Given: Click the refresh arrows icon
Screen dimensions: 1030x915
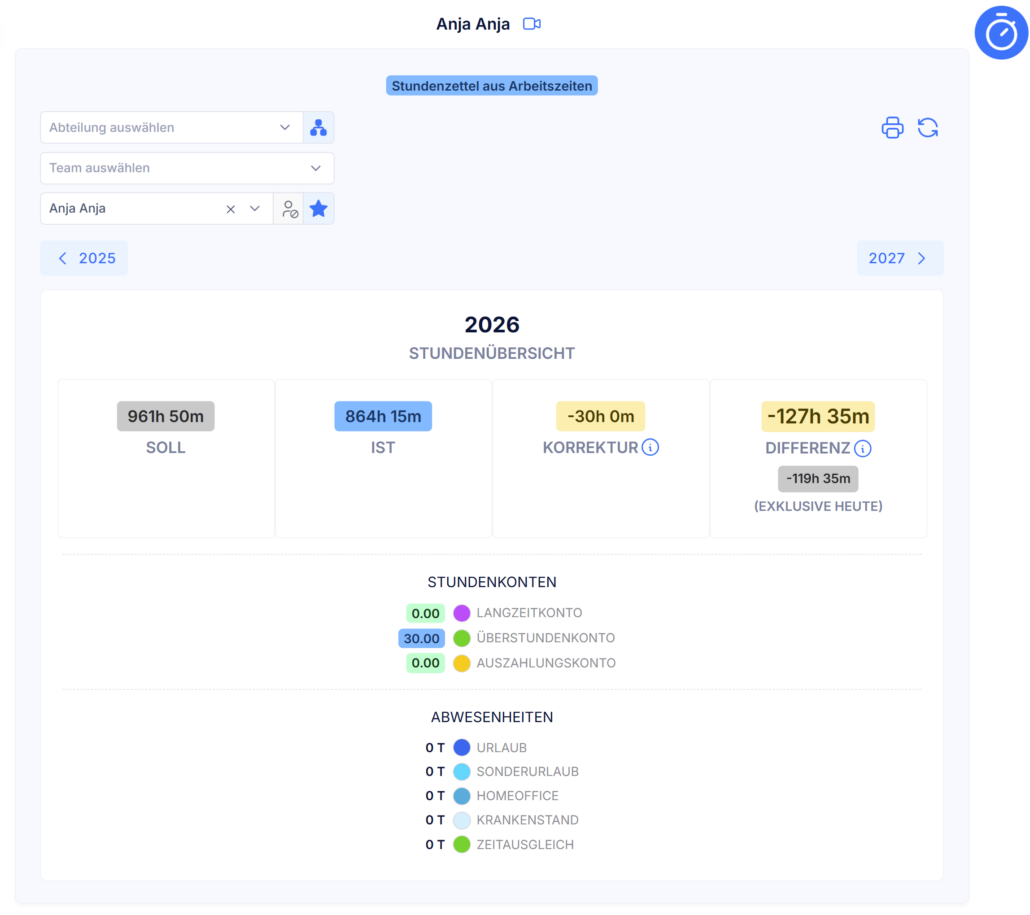Looking at the screenshot, I should tap(928, 127).
